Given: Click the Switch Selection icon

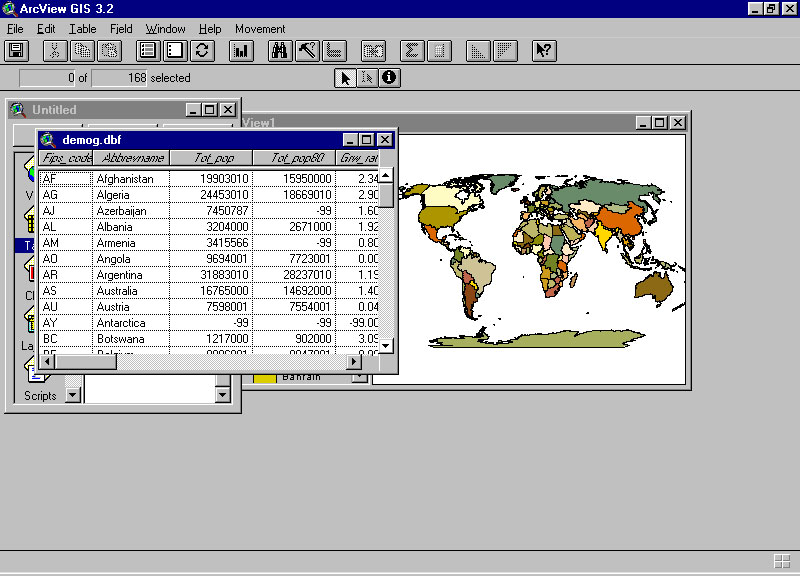Looking at the screenshot, I should (202, 51).
